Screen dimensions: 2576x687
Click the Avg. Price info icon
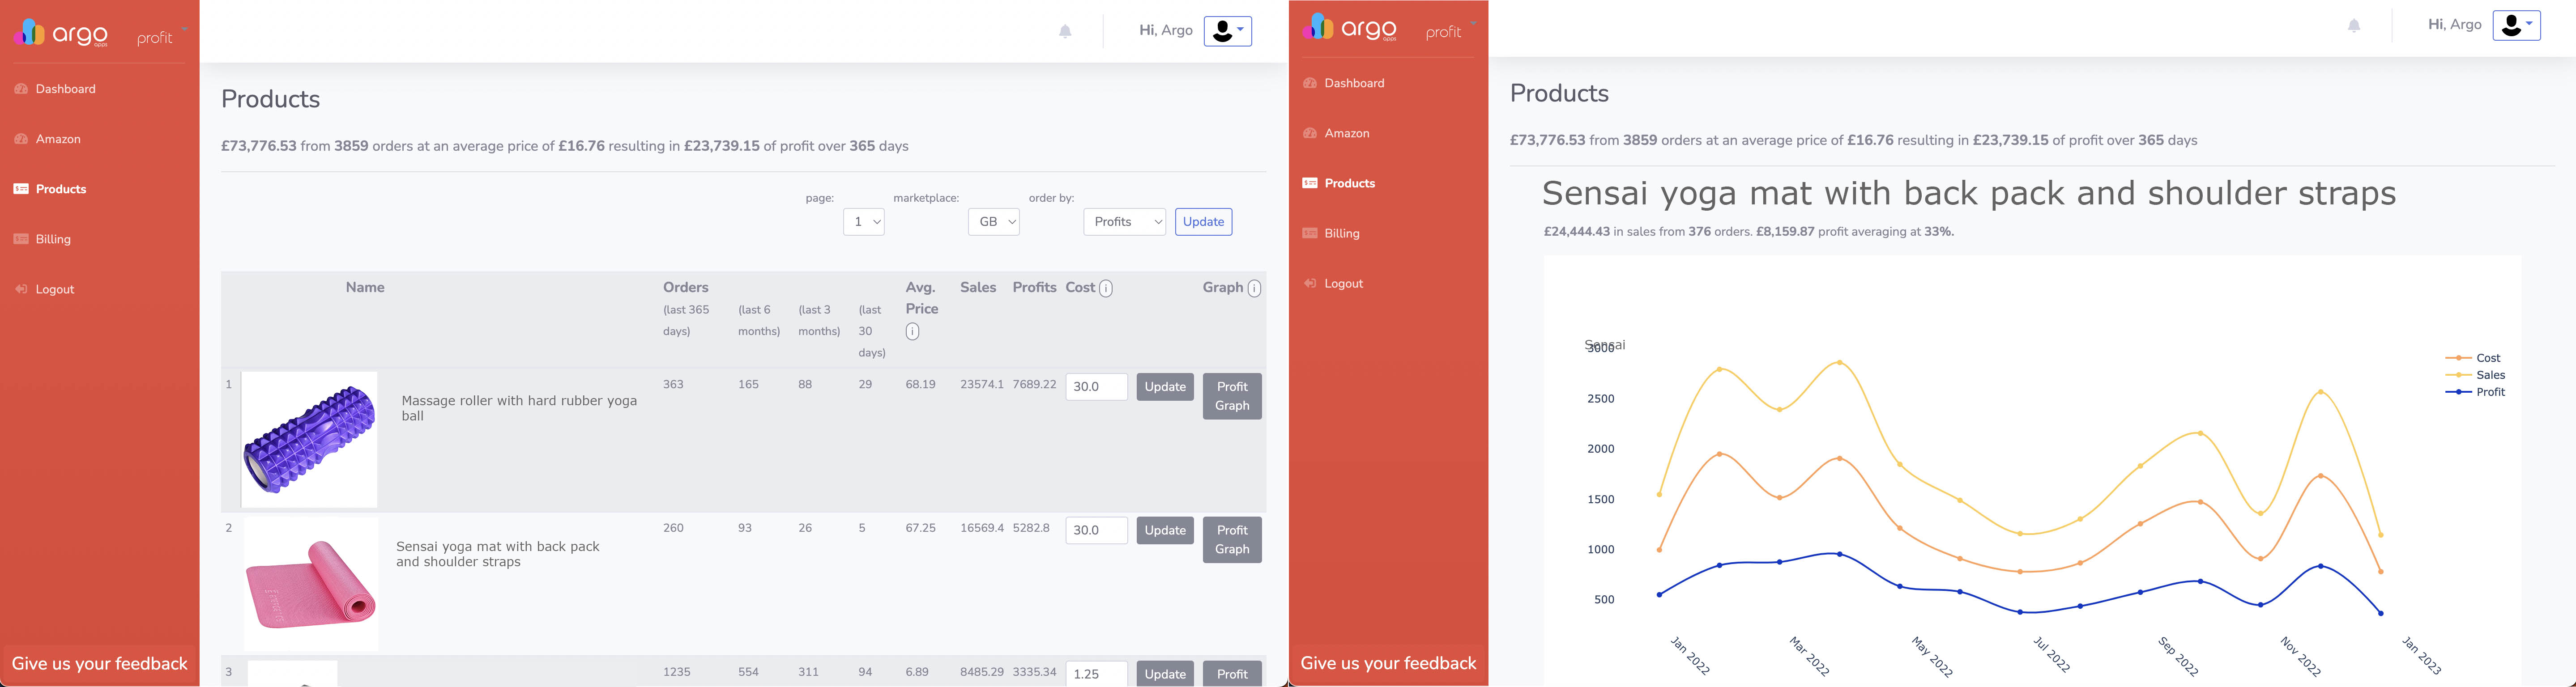[912, 332]
